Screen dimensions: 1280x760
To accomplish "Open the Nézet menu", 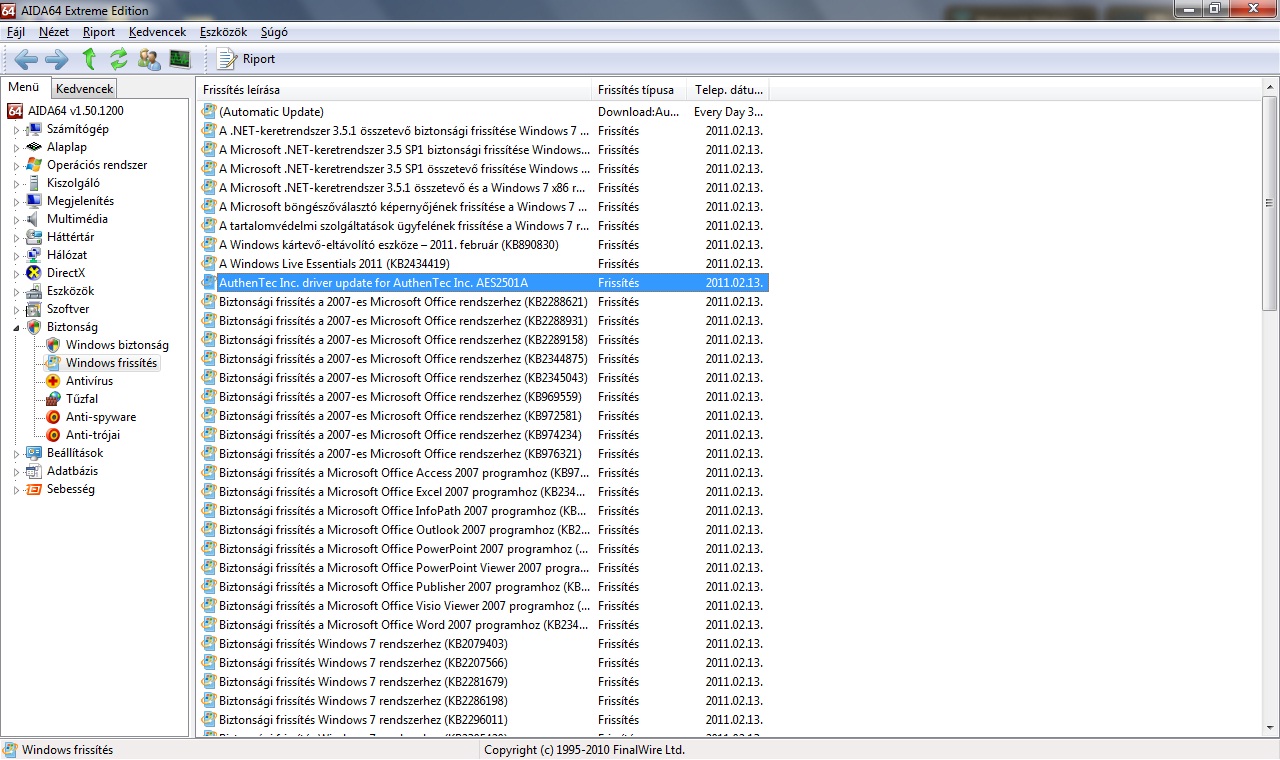I will pos(54,32).
